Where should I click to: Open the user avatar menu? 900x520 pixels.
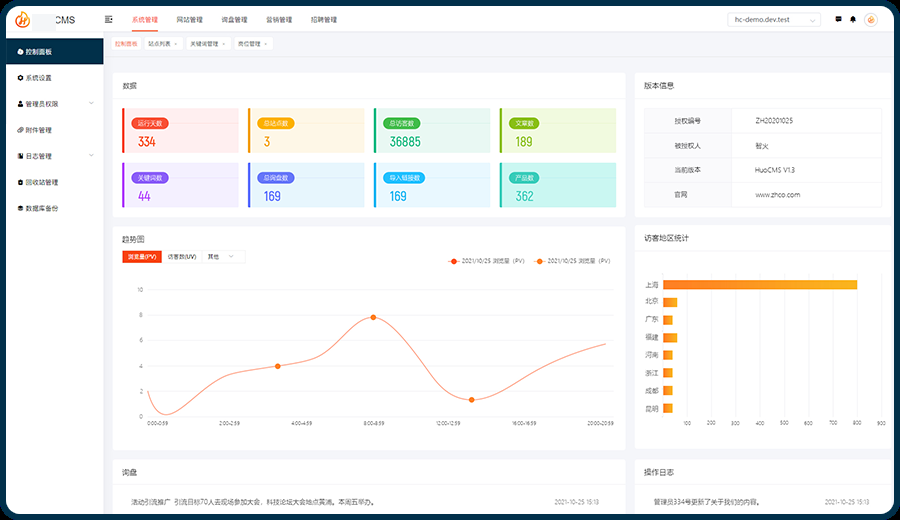click(871, 19)
